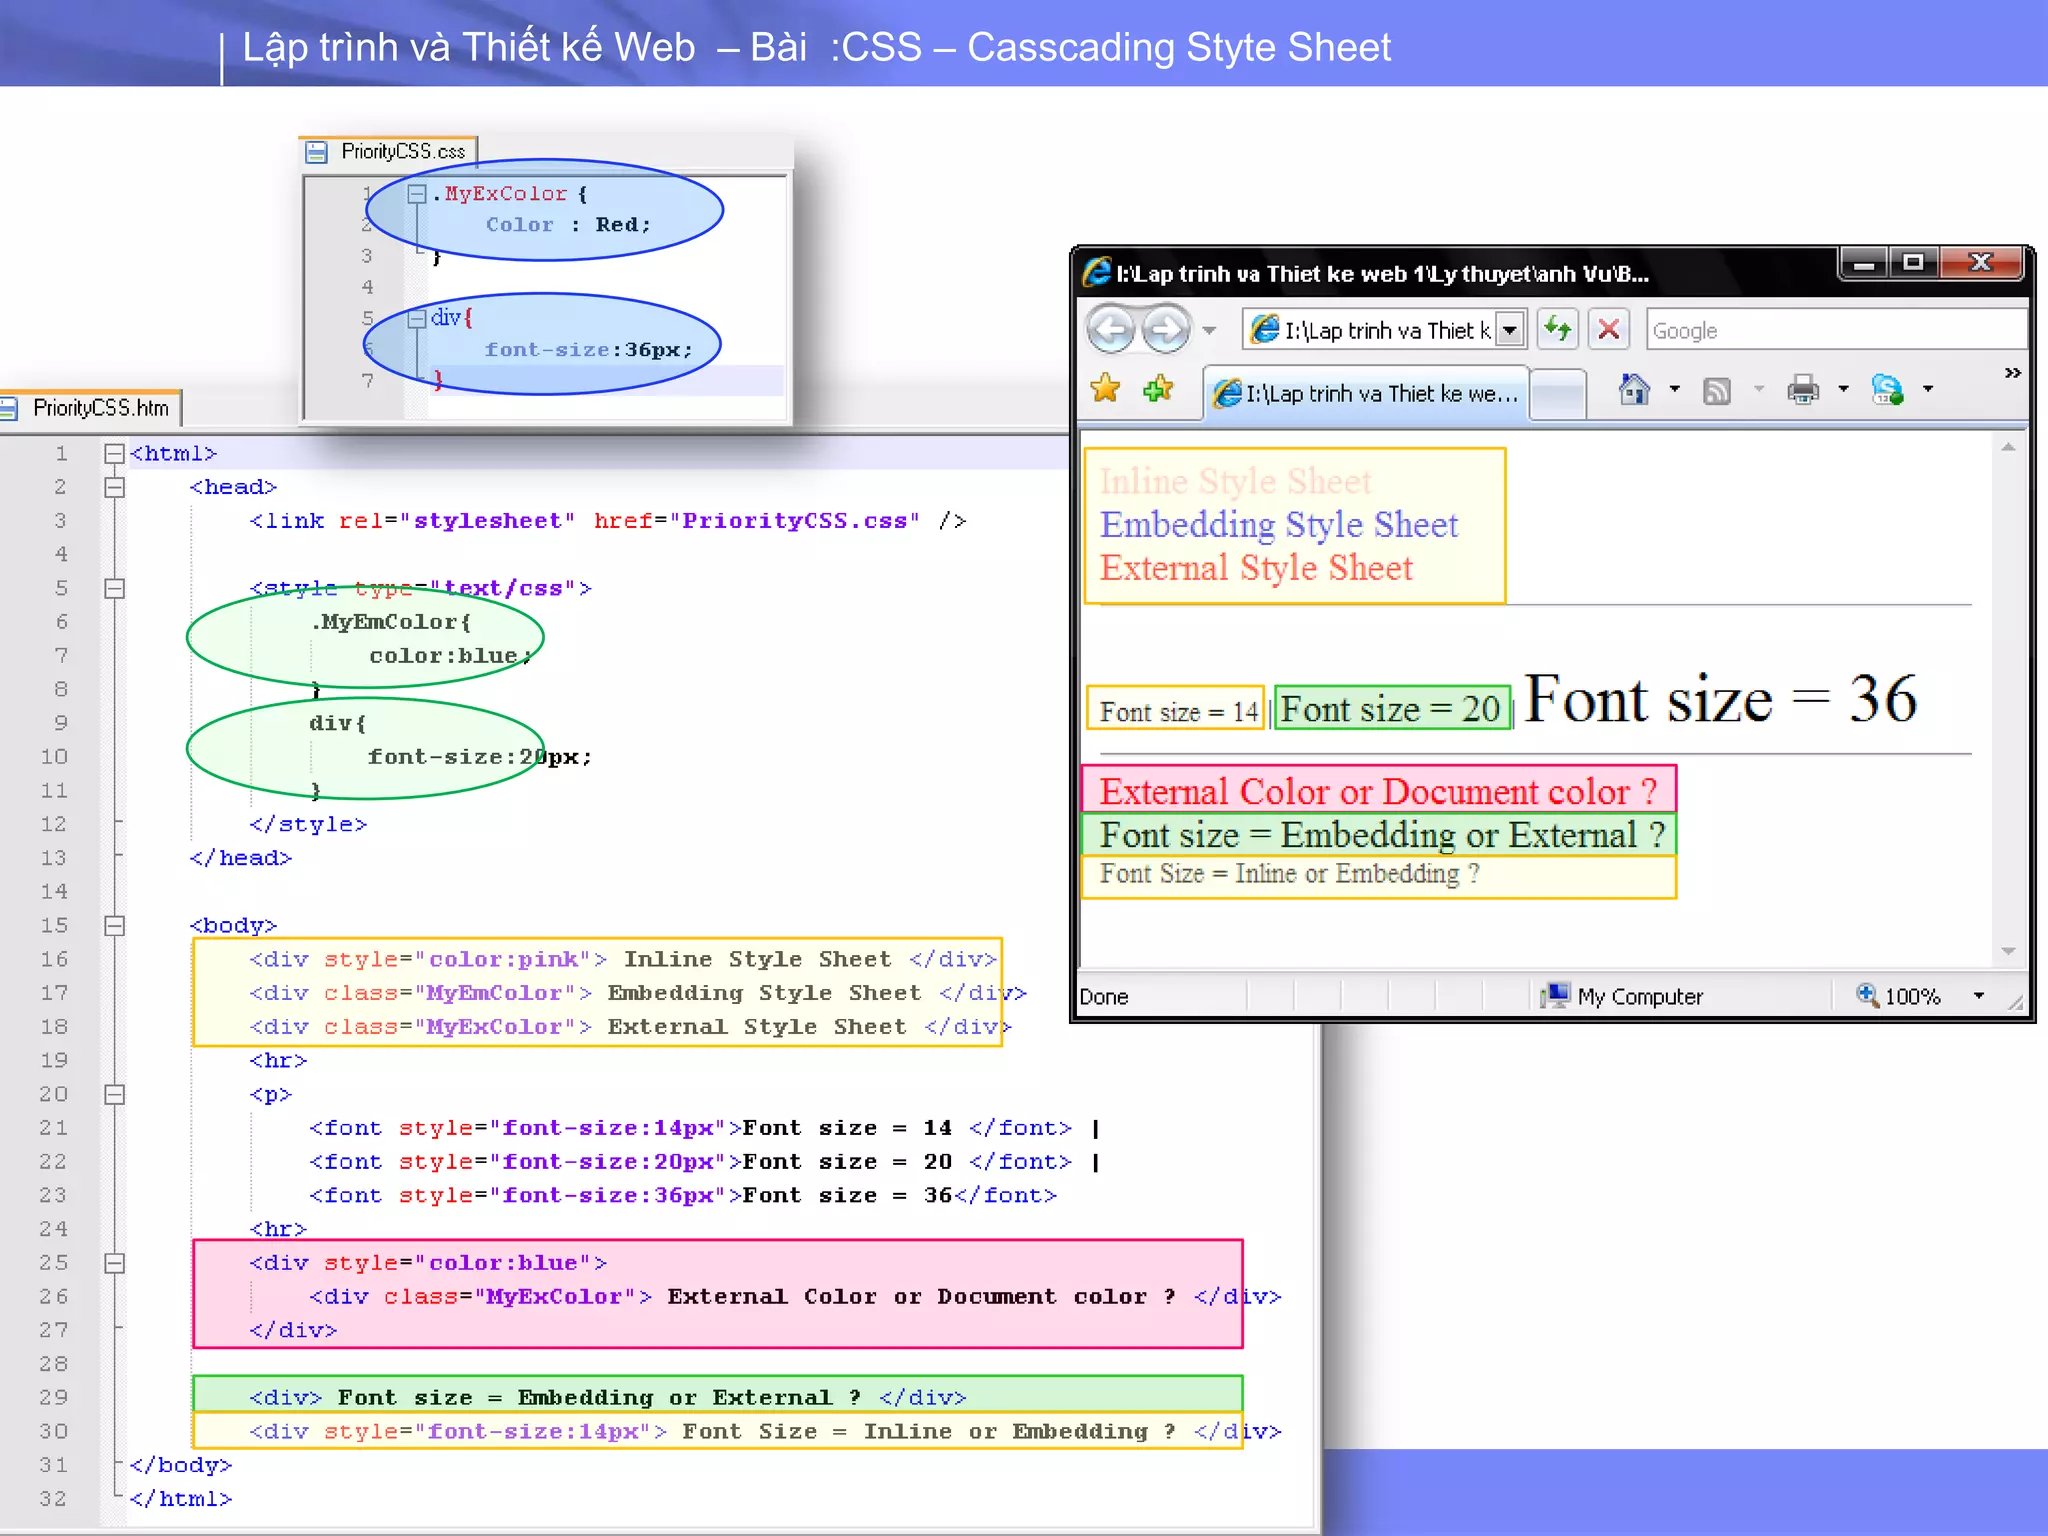The width and height of the screenshot is (2048, 1536).
Task: Click Font Size = Inline or Embedding ? text in browser
Action: point(1289,874)
